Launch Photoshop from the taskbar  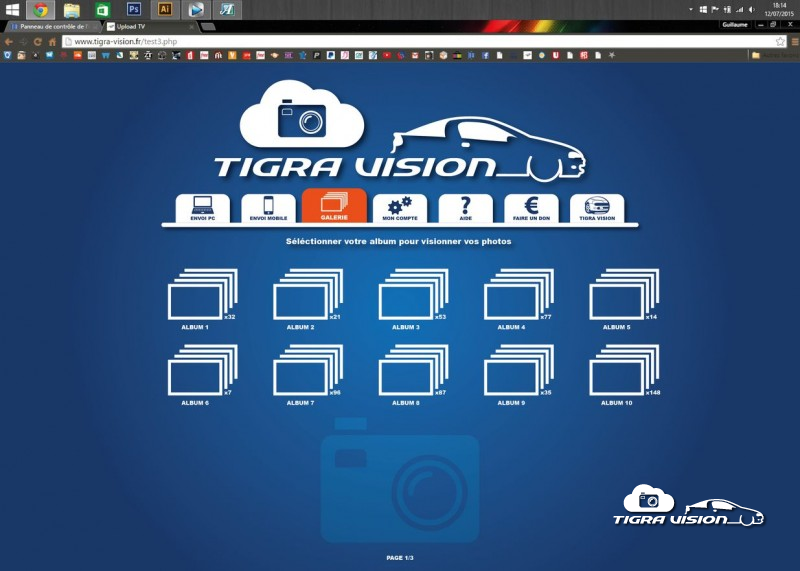point(134,9)
